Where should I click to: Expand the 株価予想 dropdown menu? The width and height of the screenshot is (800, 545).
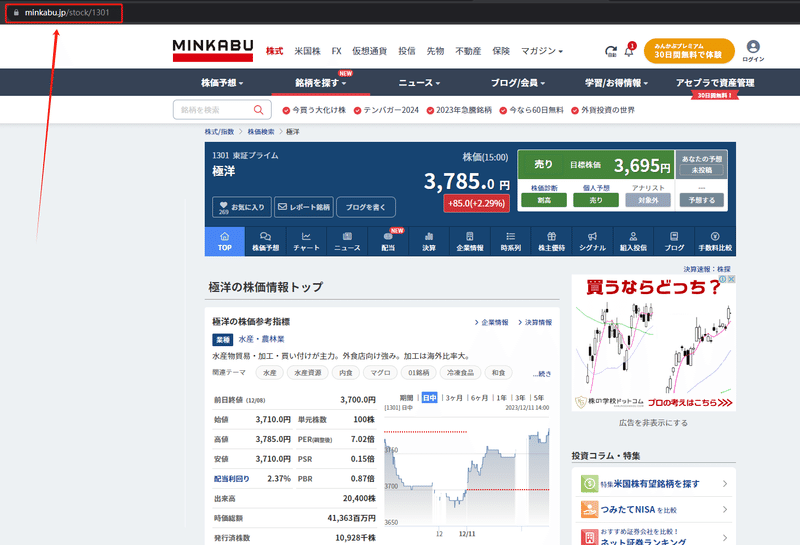(x=222, y=83)
